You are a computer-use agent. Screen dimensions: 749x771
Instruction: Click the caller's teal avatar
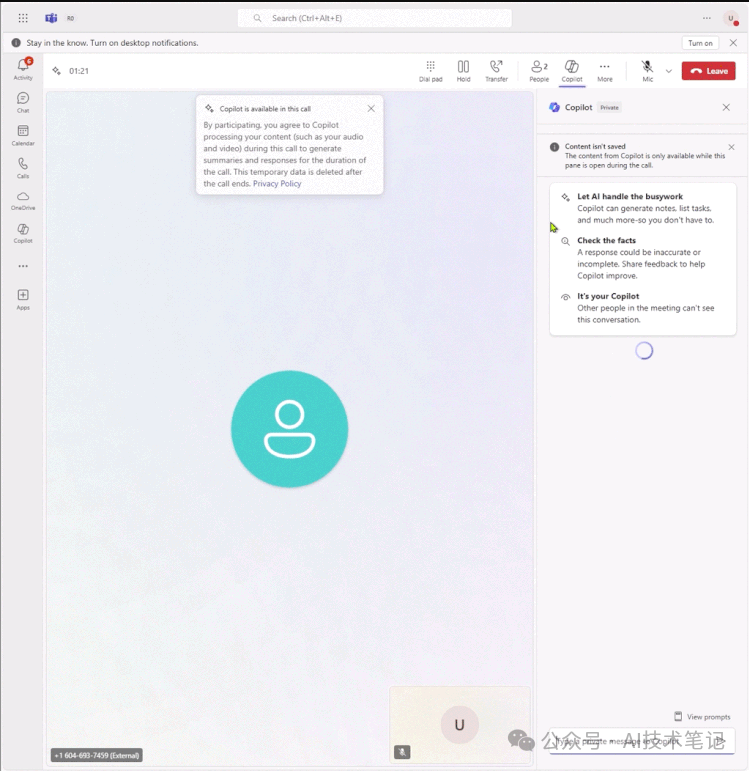(x=290, y=429)
